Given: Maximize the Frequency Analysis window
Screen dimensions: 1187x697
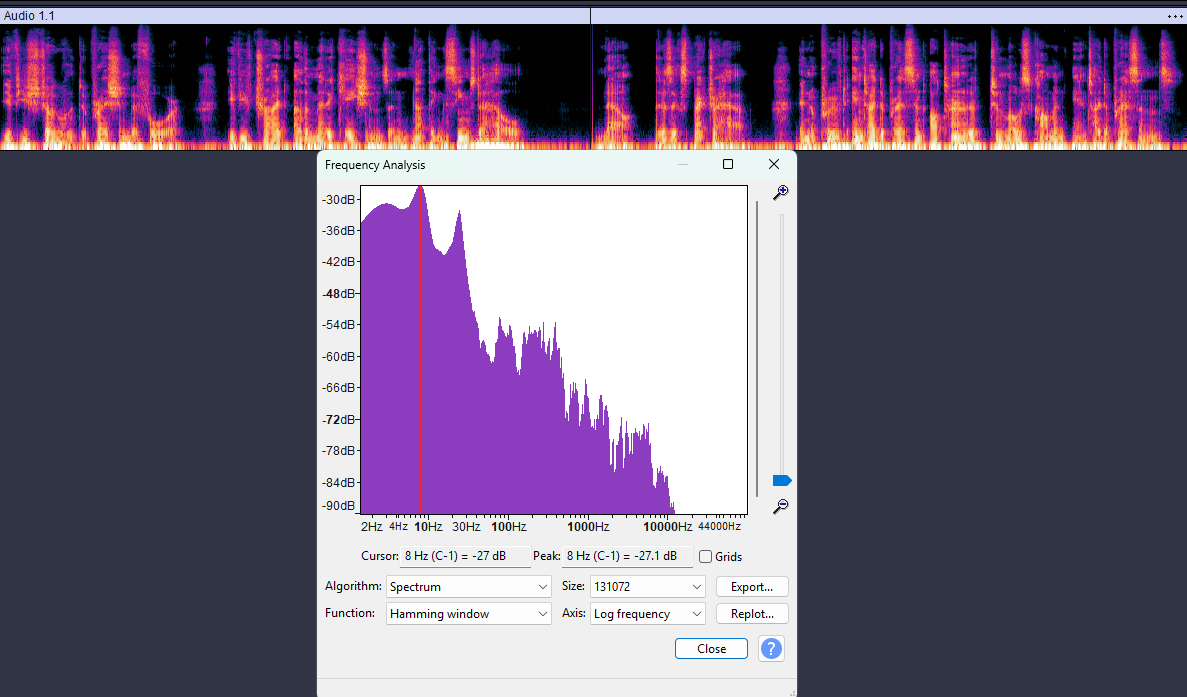Looking at the screenshot, I should (728, 164).
